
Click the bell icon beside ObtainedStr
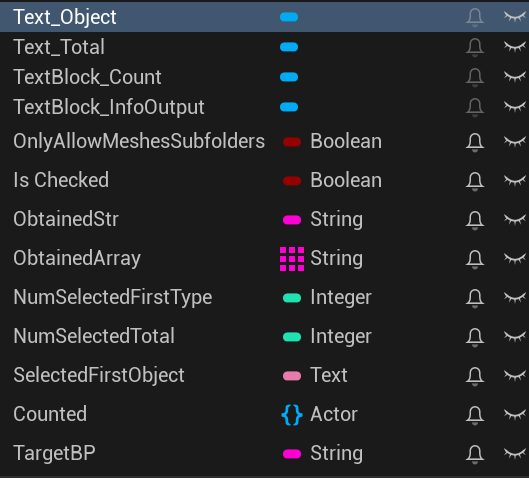(475, 220)
